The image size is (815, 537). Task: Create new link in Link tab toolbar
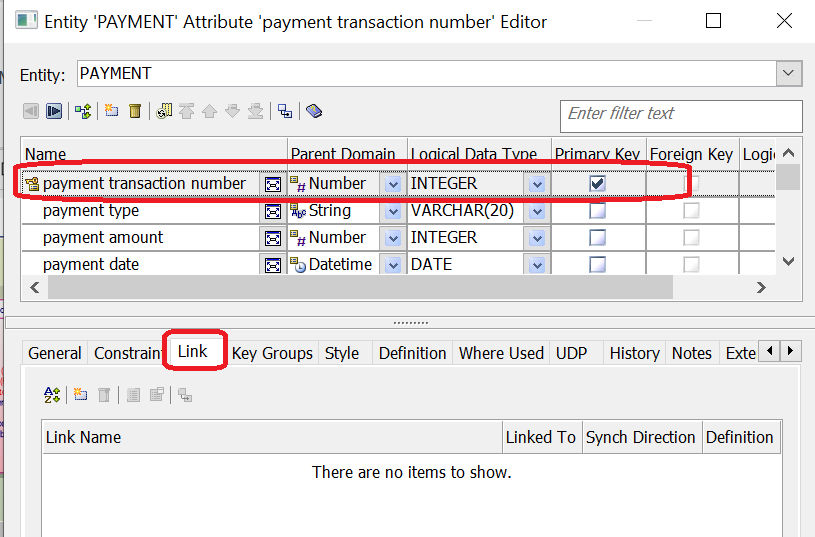click(x=80, y=395)
